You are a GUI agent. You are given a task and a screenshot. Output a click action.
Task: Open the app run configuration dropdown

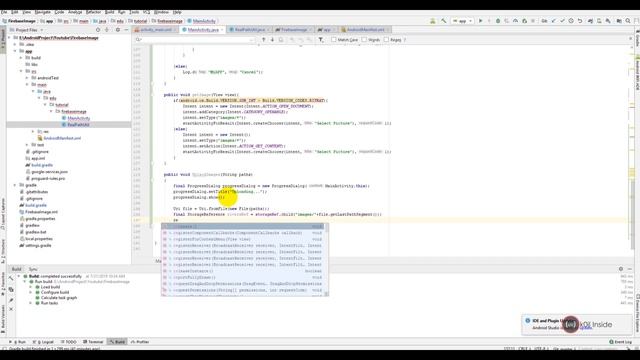pyautogui.click(x=462, y=21)
